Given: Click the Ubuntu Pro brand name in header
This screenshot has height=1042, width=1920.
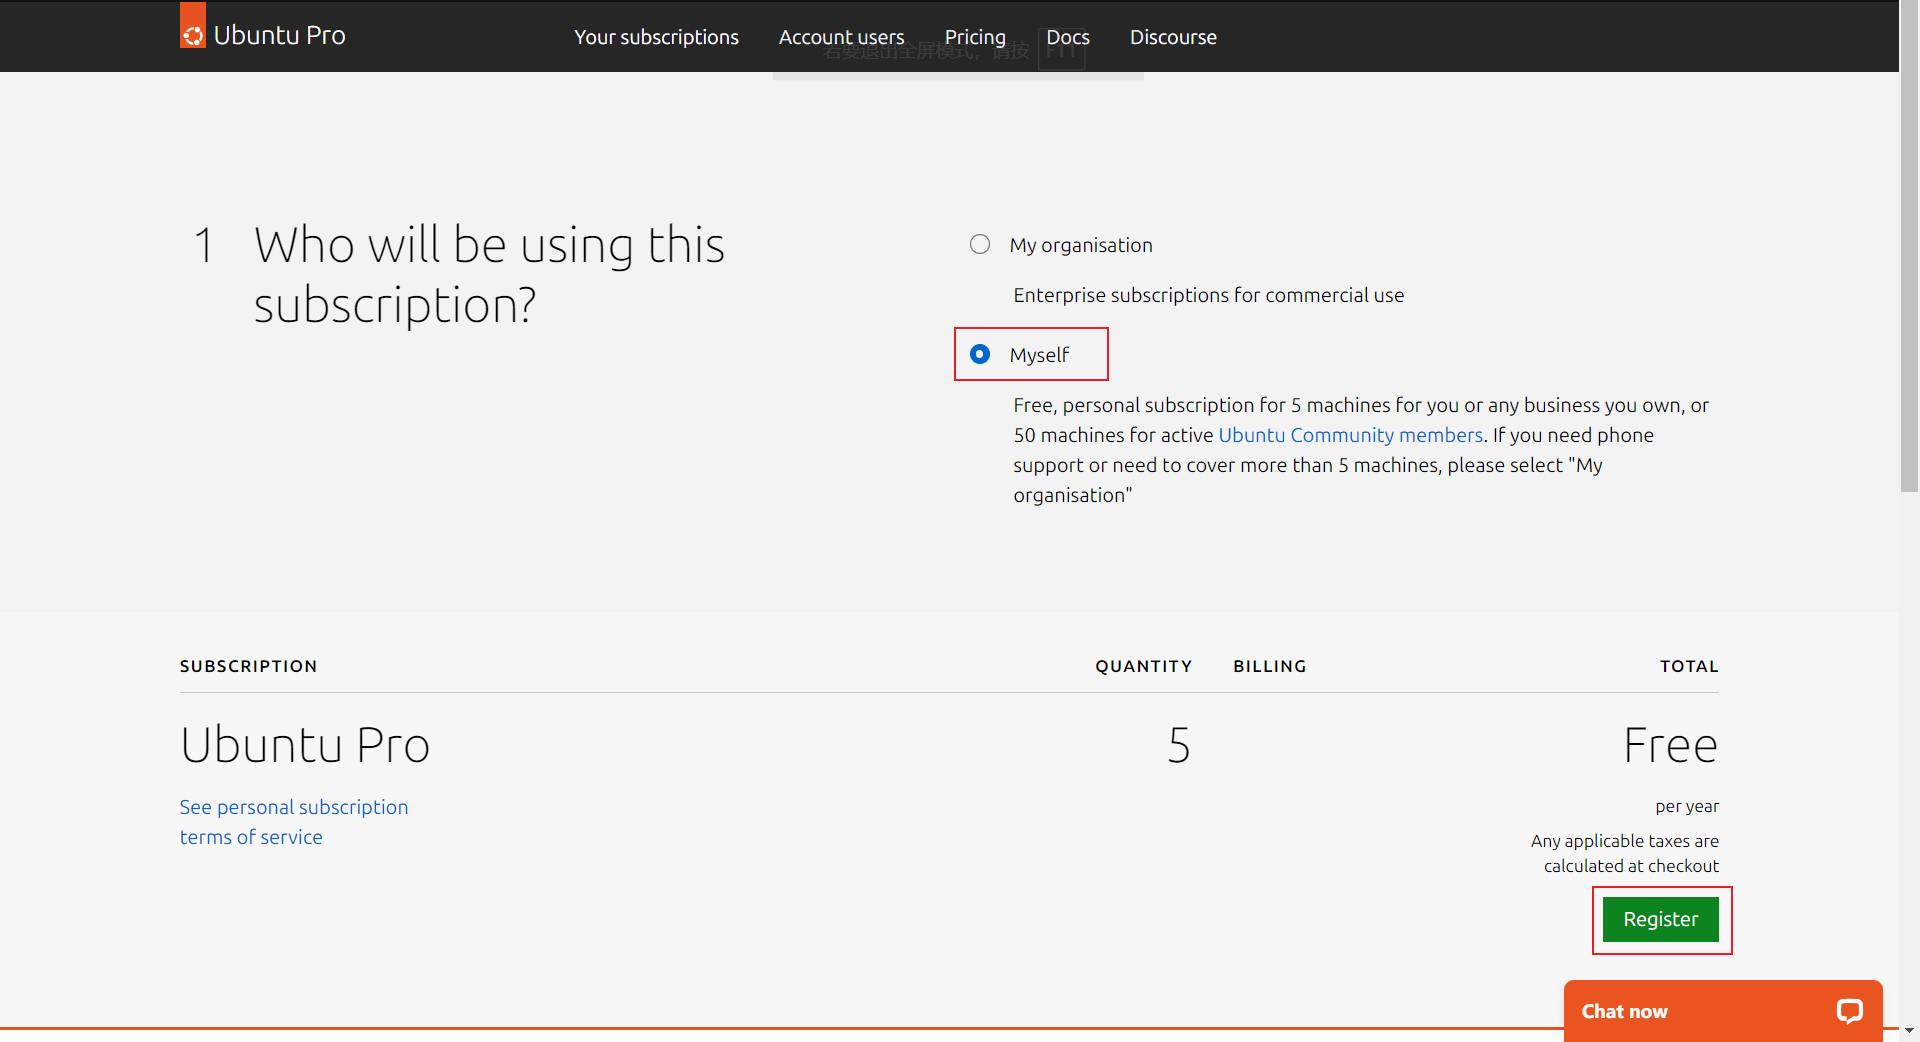Looking at the screenshot, I should click(279, 36).
